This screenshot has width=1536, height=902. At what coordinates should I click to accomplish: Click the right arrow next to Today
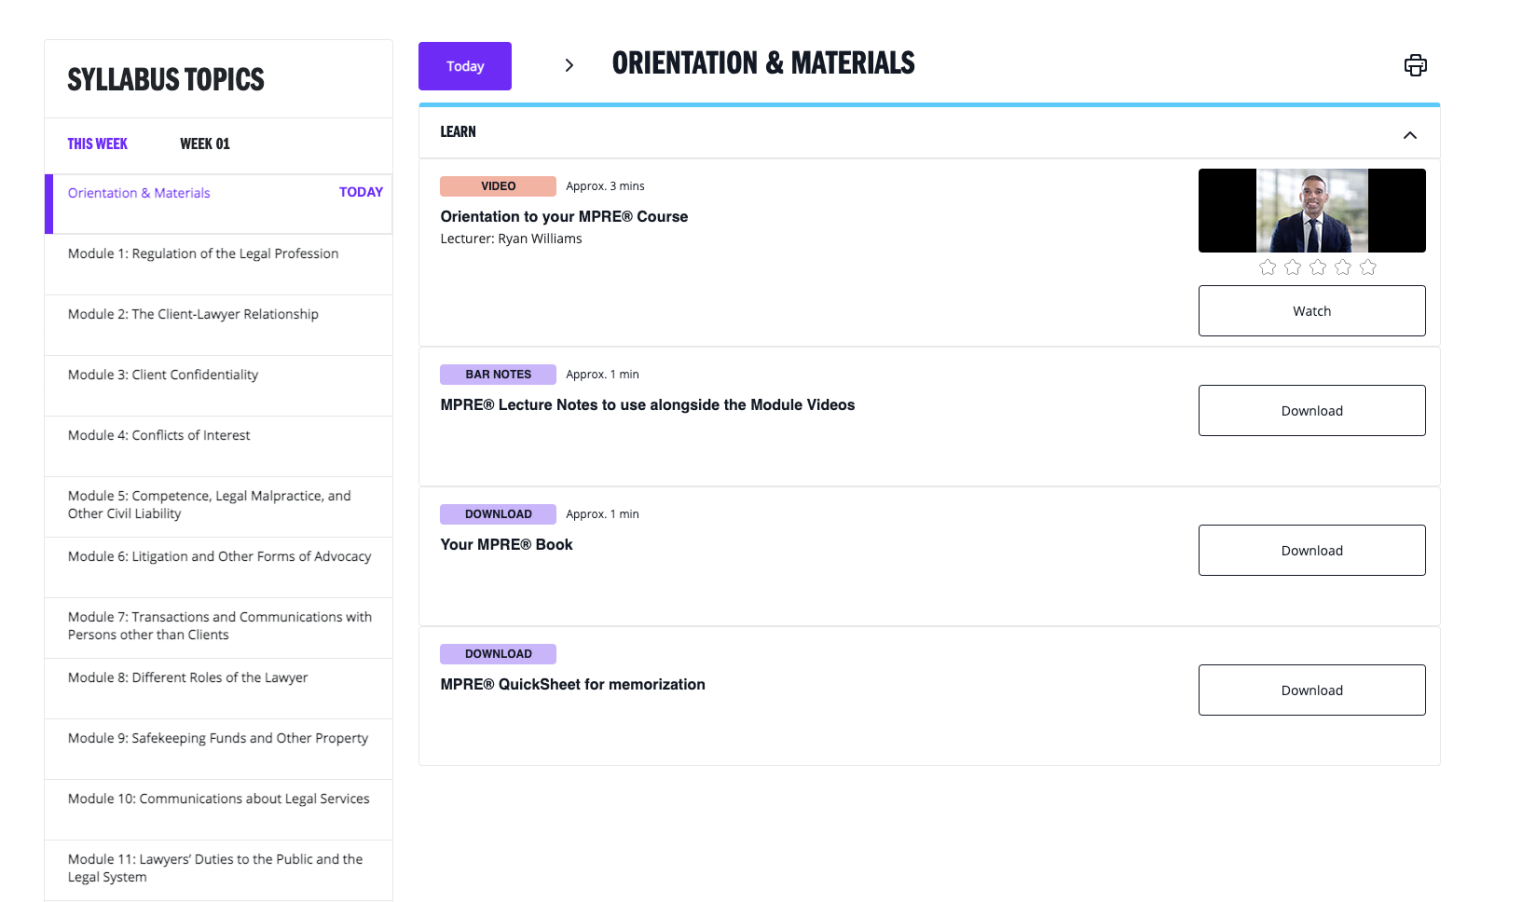point(569,66)
